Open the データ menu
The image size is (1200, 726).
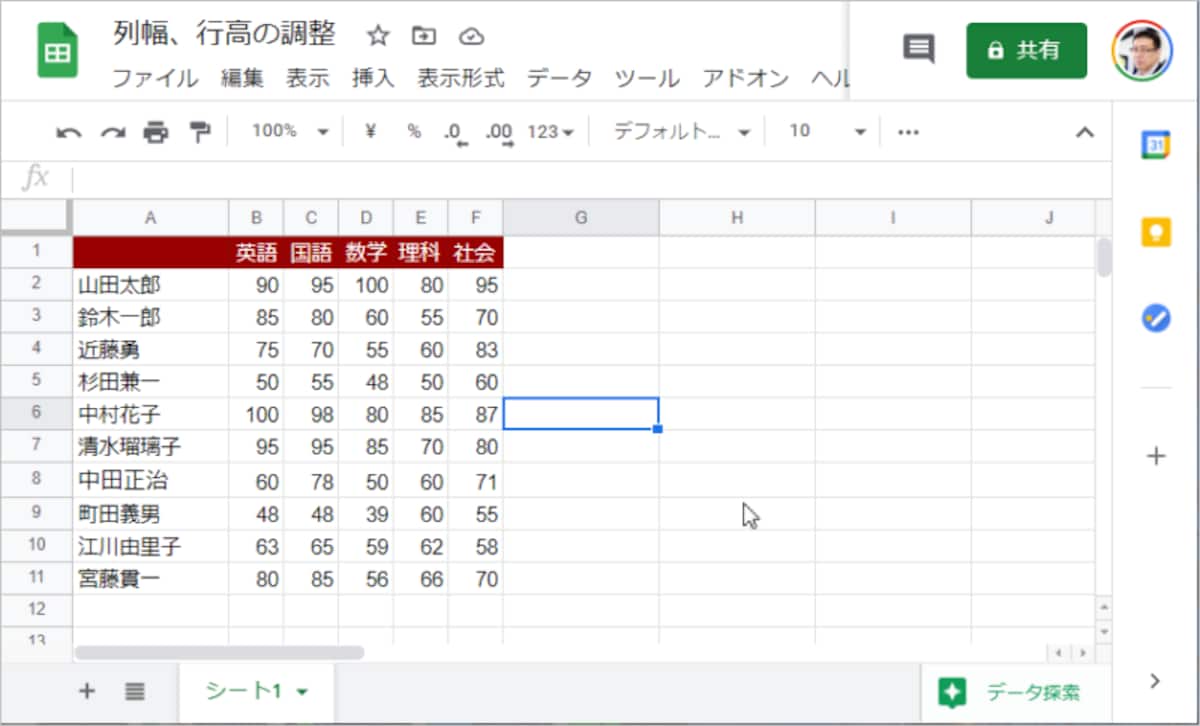(559, 78)
